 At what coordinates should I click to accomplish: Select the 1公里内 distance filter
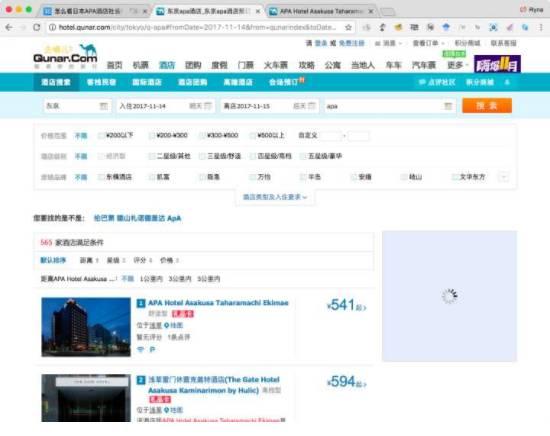151,279
